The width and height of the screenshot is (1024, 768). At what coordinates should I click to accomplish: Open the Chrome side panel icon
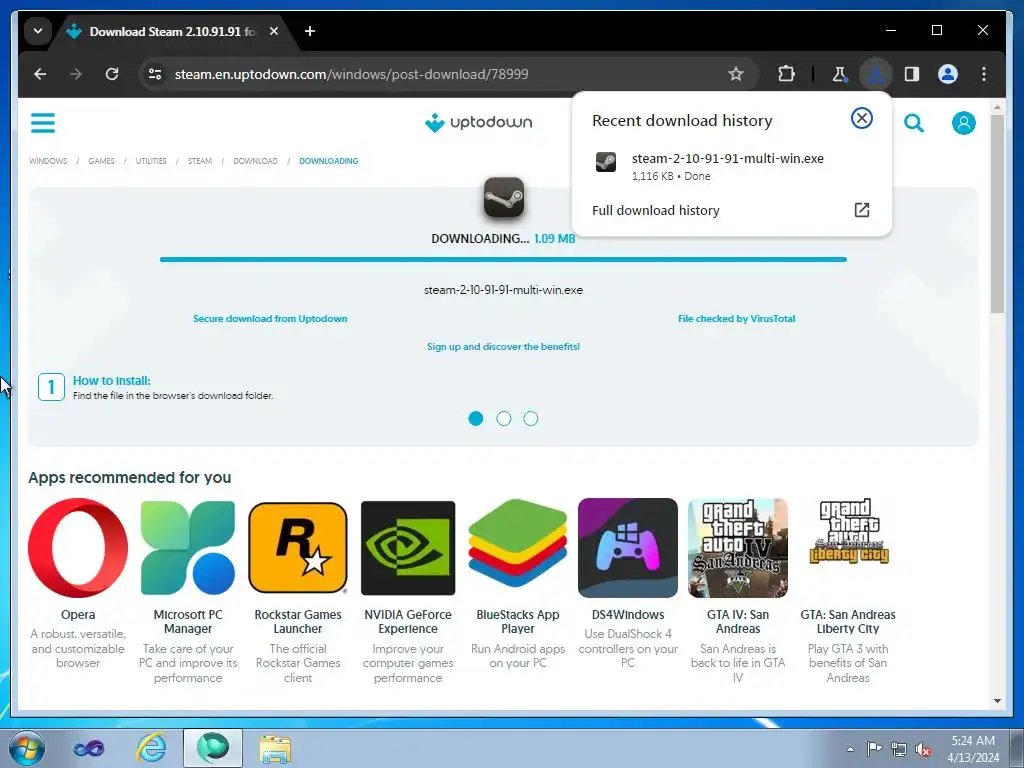pyautogui.click(x=912, y=74)
